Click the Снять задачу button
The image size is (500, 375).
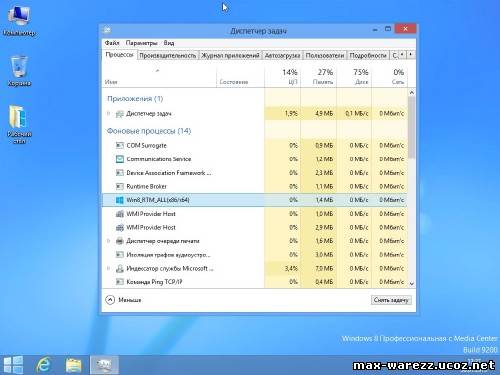391,300
